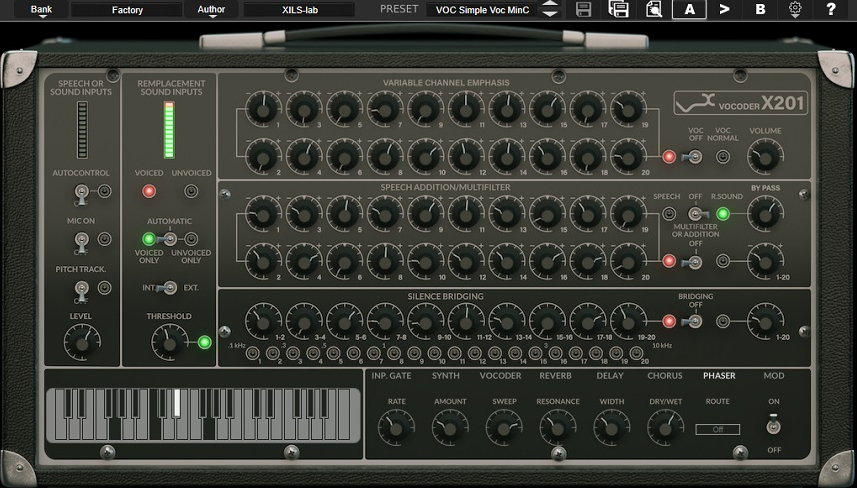Switch to the SYNTH tab

[446, 376]
